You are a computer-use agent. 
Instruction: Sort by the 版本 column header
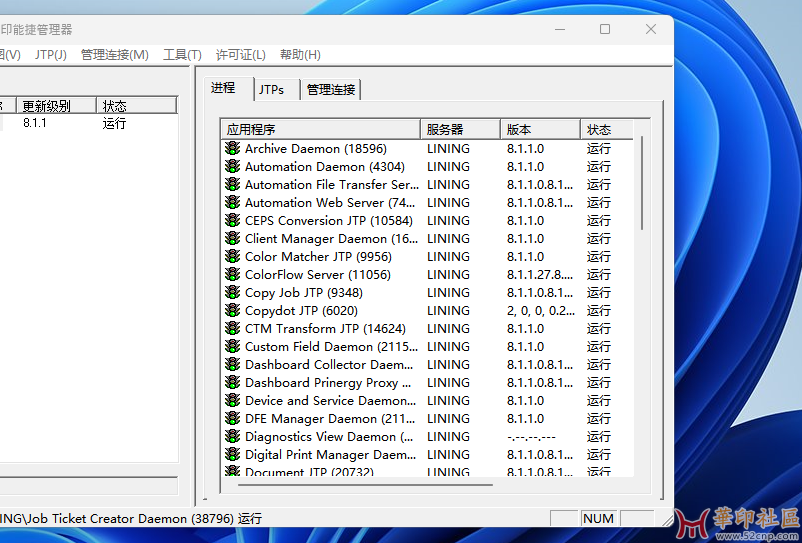(541, 129)
